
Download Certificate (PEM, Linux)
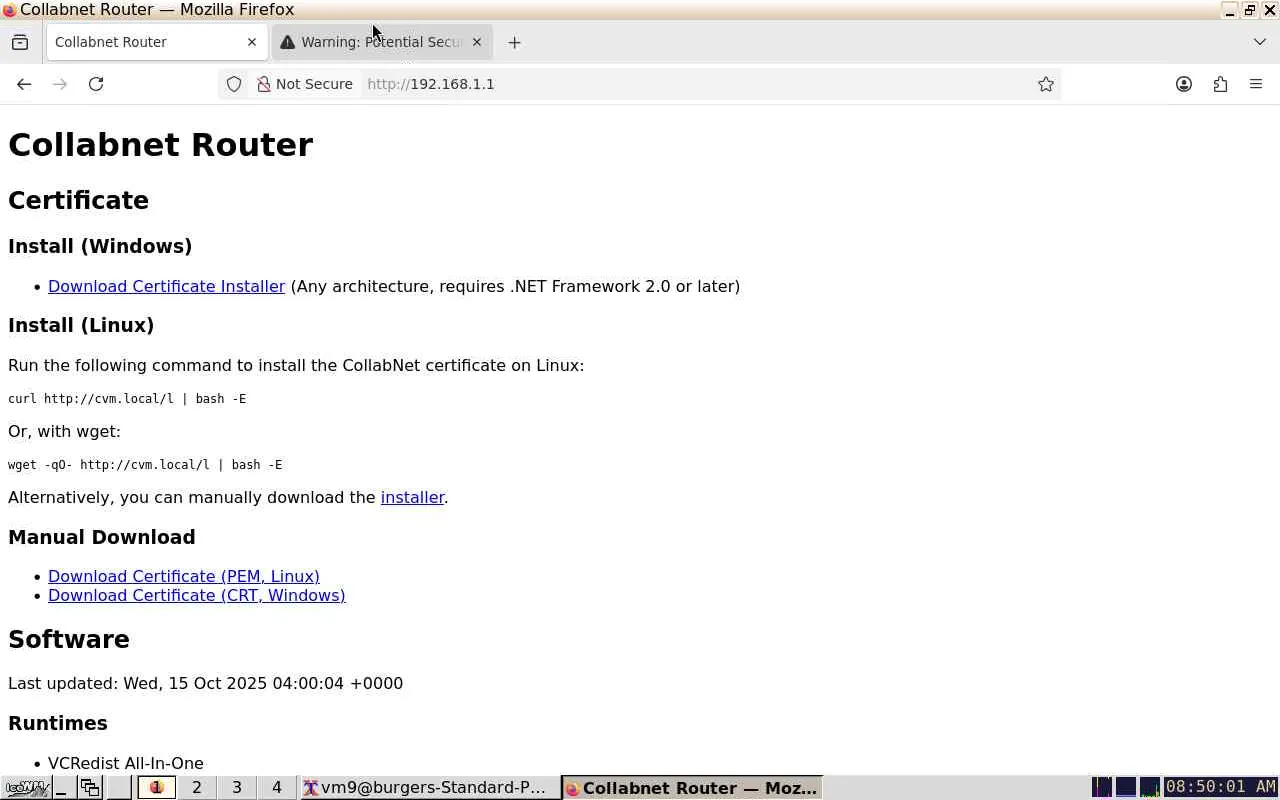click(x=184, y=576)
